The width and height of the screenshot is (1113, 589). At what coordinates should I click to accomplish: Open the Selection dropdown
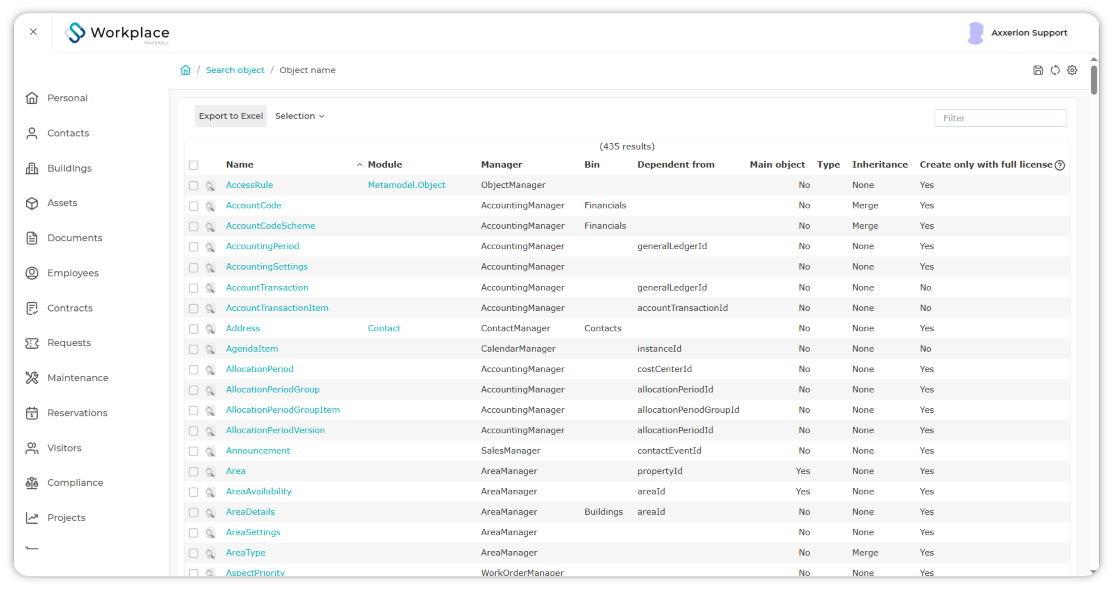point(300,116)
